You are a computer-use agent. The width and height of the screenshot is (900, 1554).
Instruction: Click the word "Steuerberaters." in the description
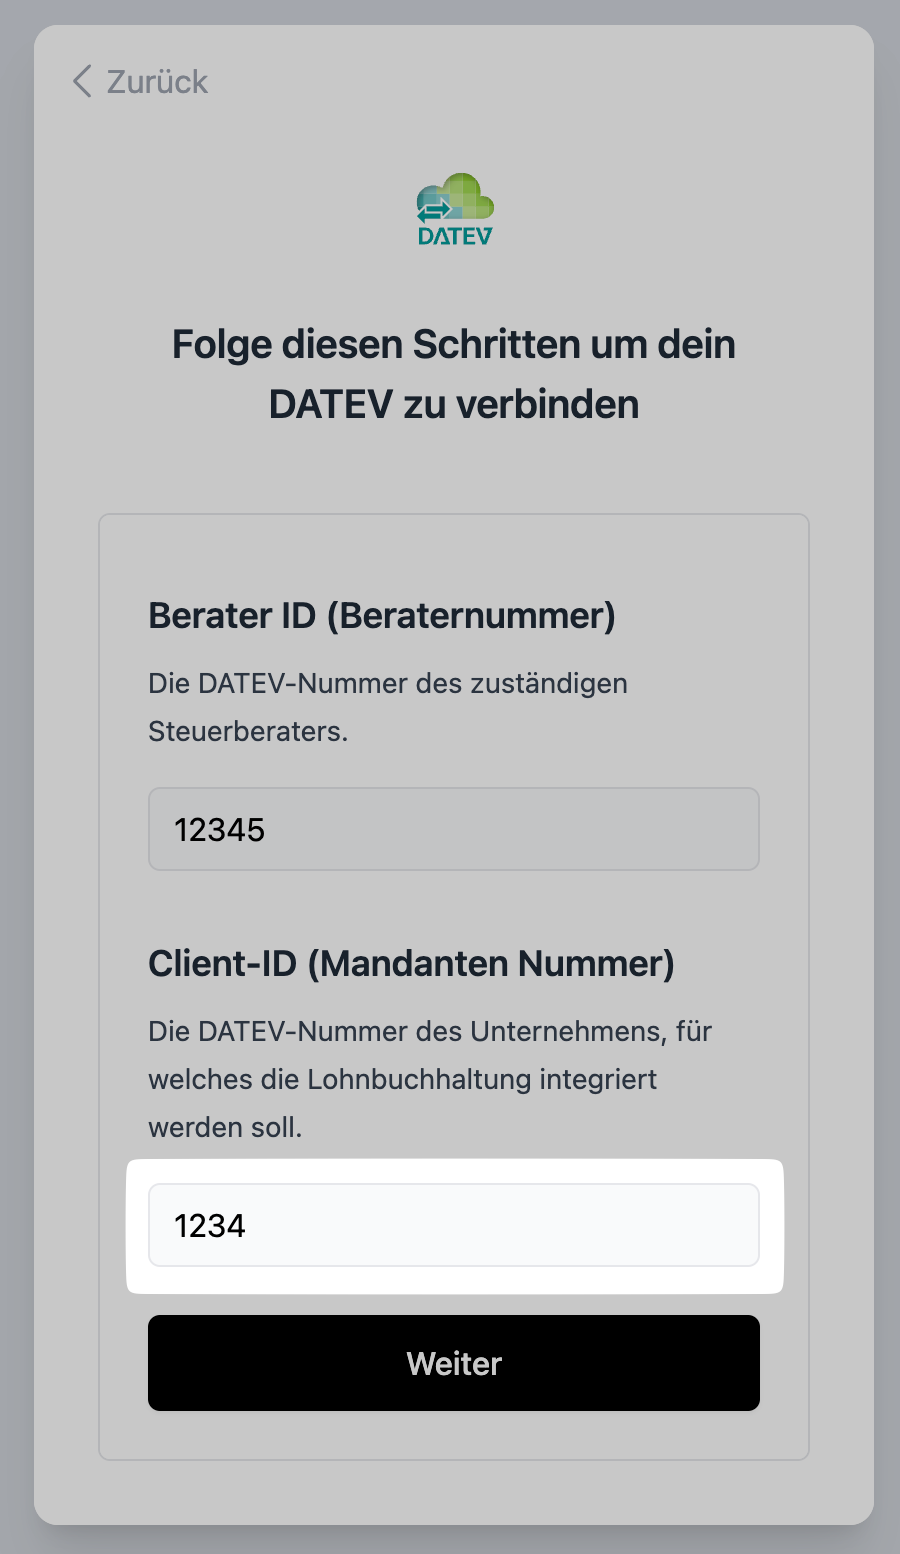(248, 732)
